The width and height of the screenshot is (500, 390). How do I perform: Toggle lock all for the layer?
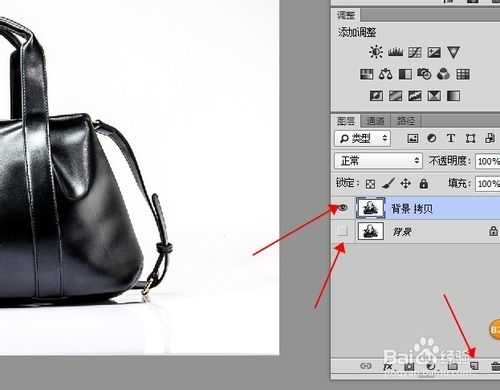tap(424, 183)
